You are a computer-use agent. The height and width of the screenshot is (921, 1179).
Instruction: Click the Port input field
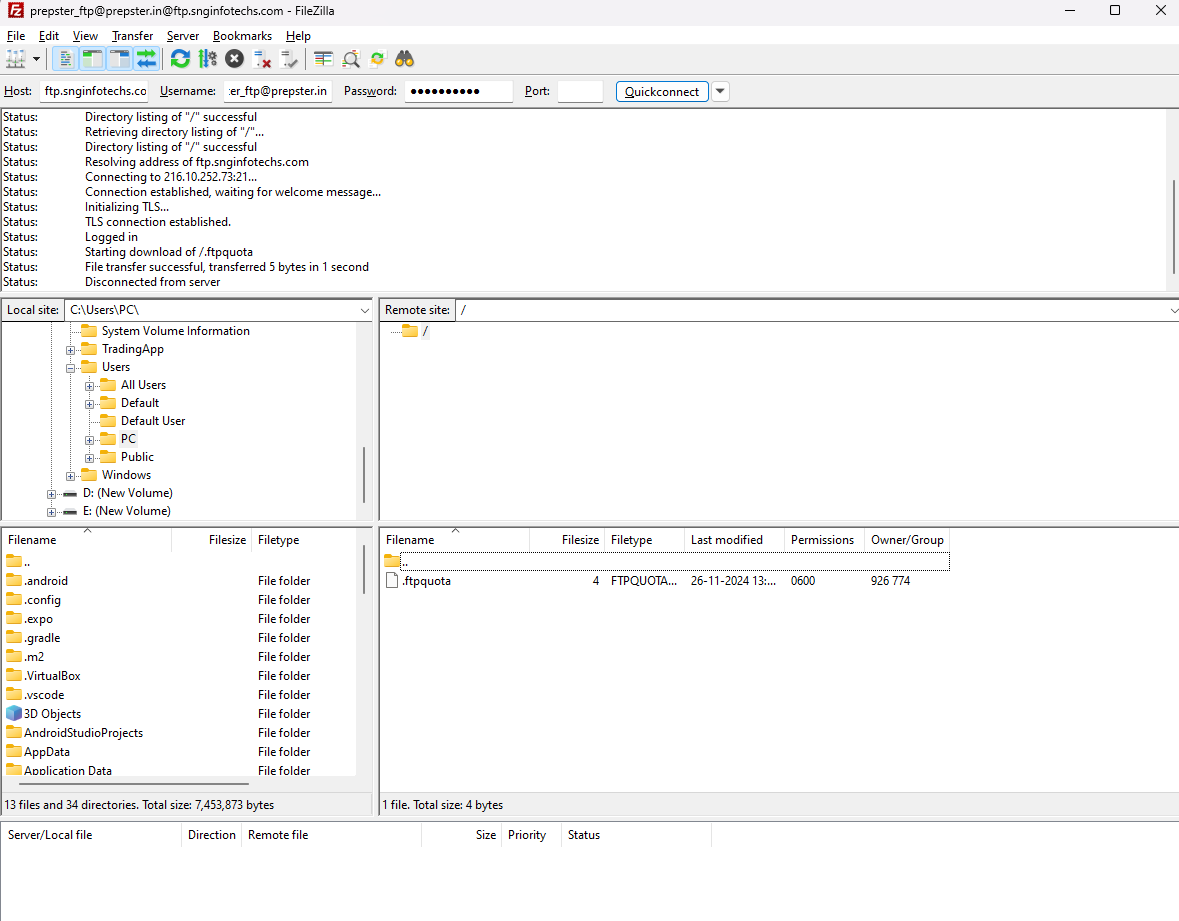[580, 91]
